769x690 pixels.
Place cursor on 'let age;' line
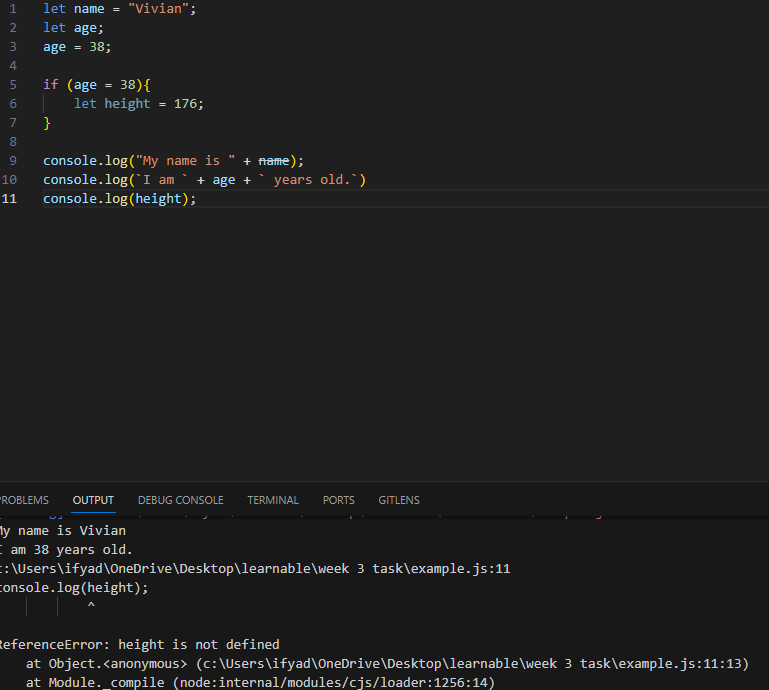pyautogui.click(x=74, y=28)
